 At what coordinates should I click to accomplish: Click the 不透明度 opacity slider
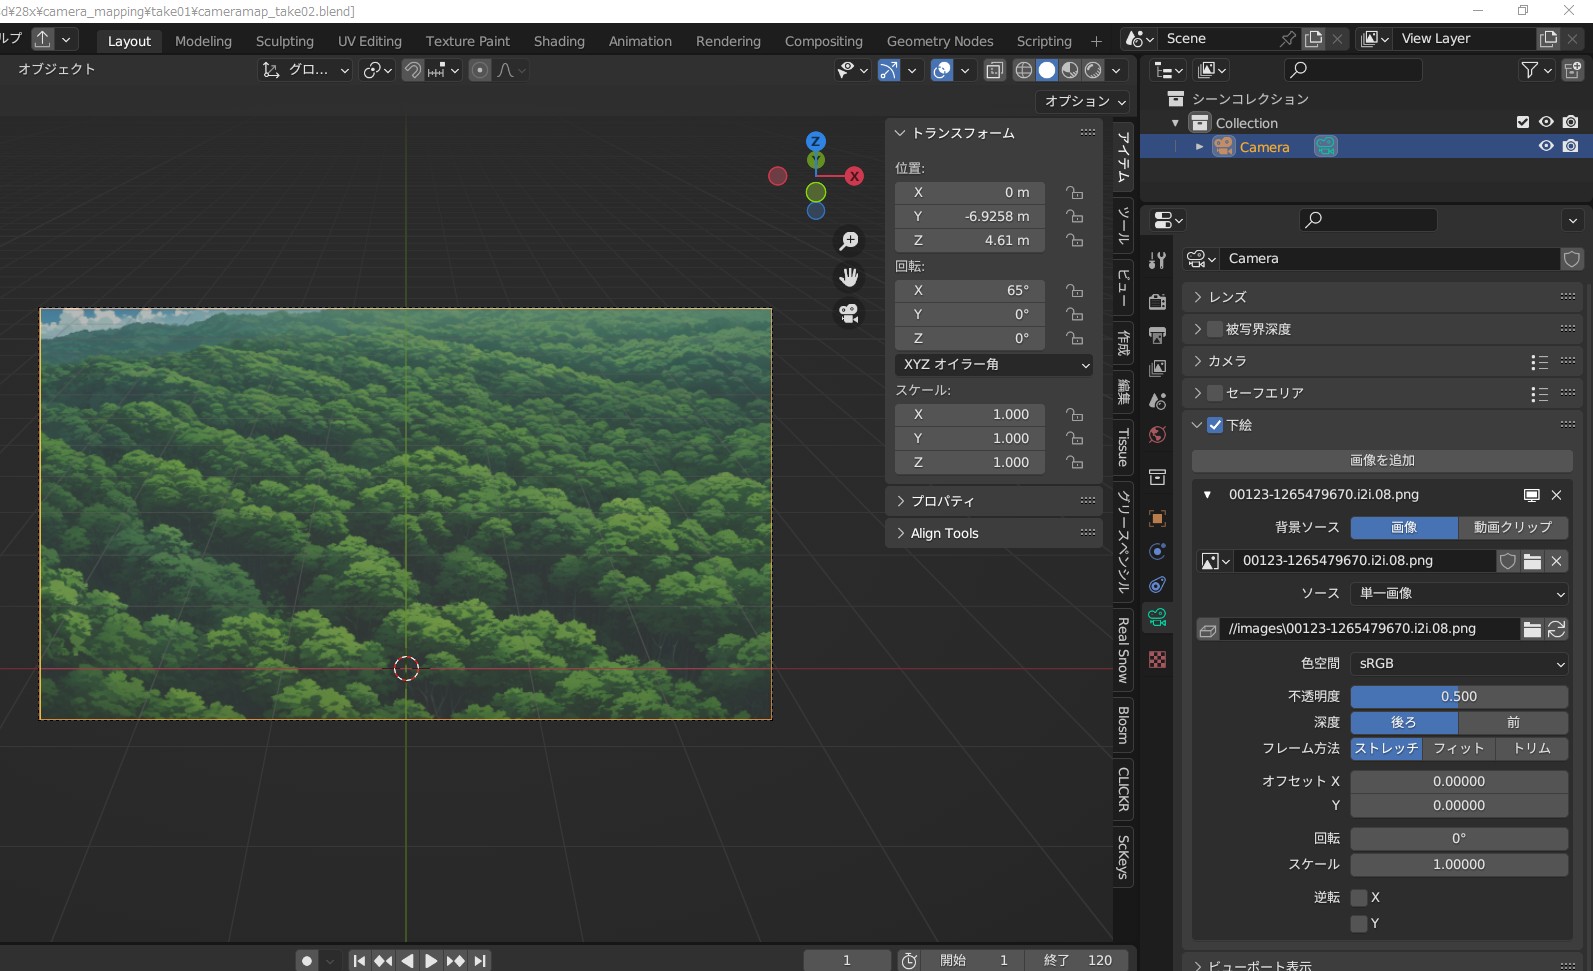[1458, 696]
